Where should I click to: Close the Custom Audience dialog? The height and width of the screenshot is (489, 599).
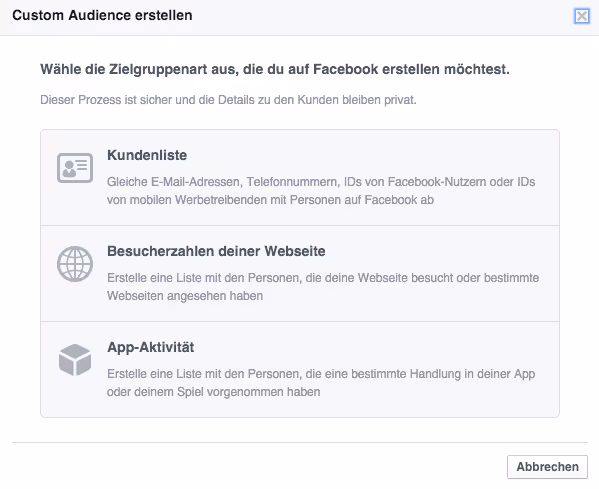(582, 16)
